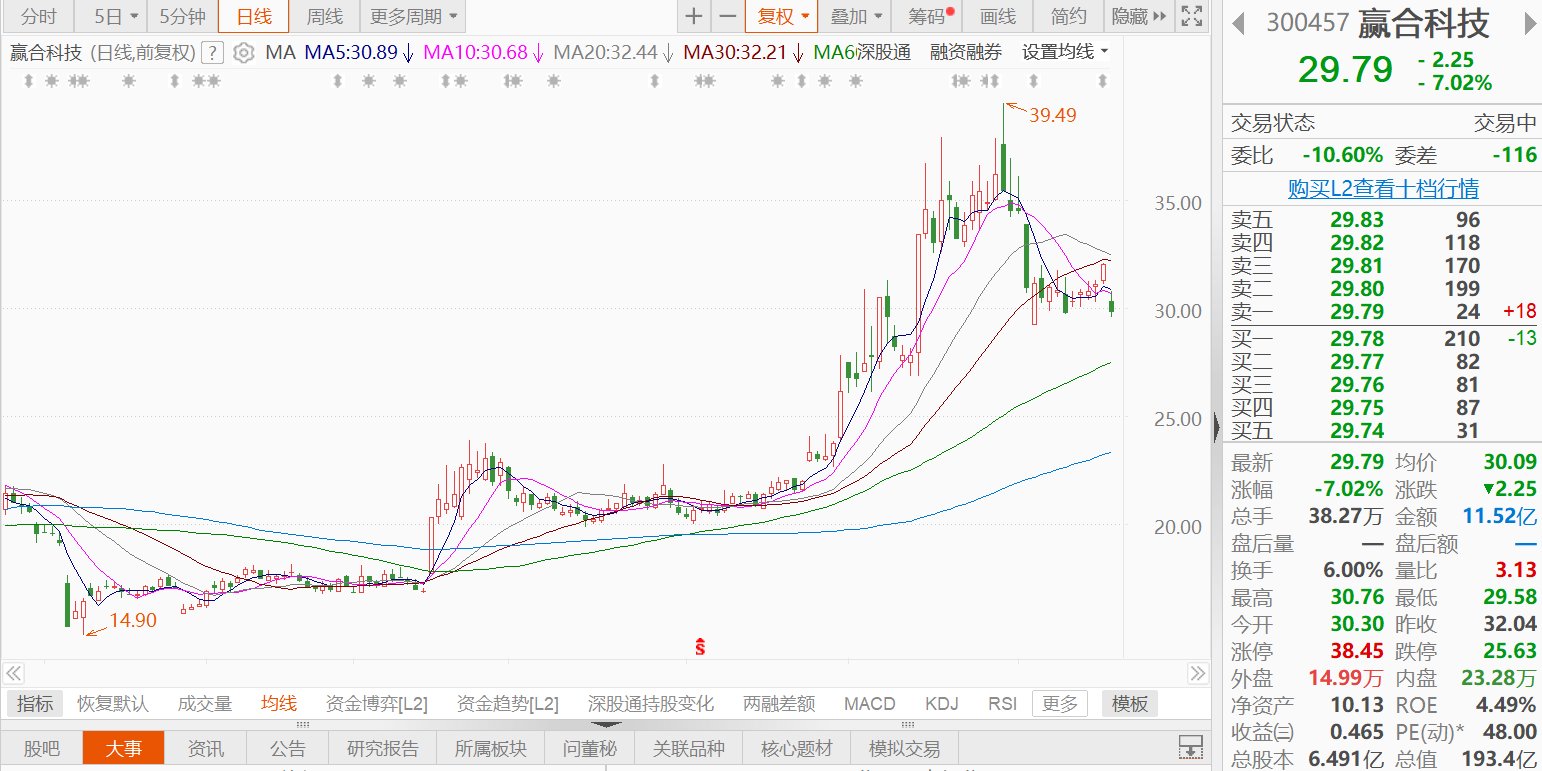1542x771 pixels.
Task: Enter fullscreen chart mode icon
Action: (1191, 16)
